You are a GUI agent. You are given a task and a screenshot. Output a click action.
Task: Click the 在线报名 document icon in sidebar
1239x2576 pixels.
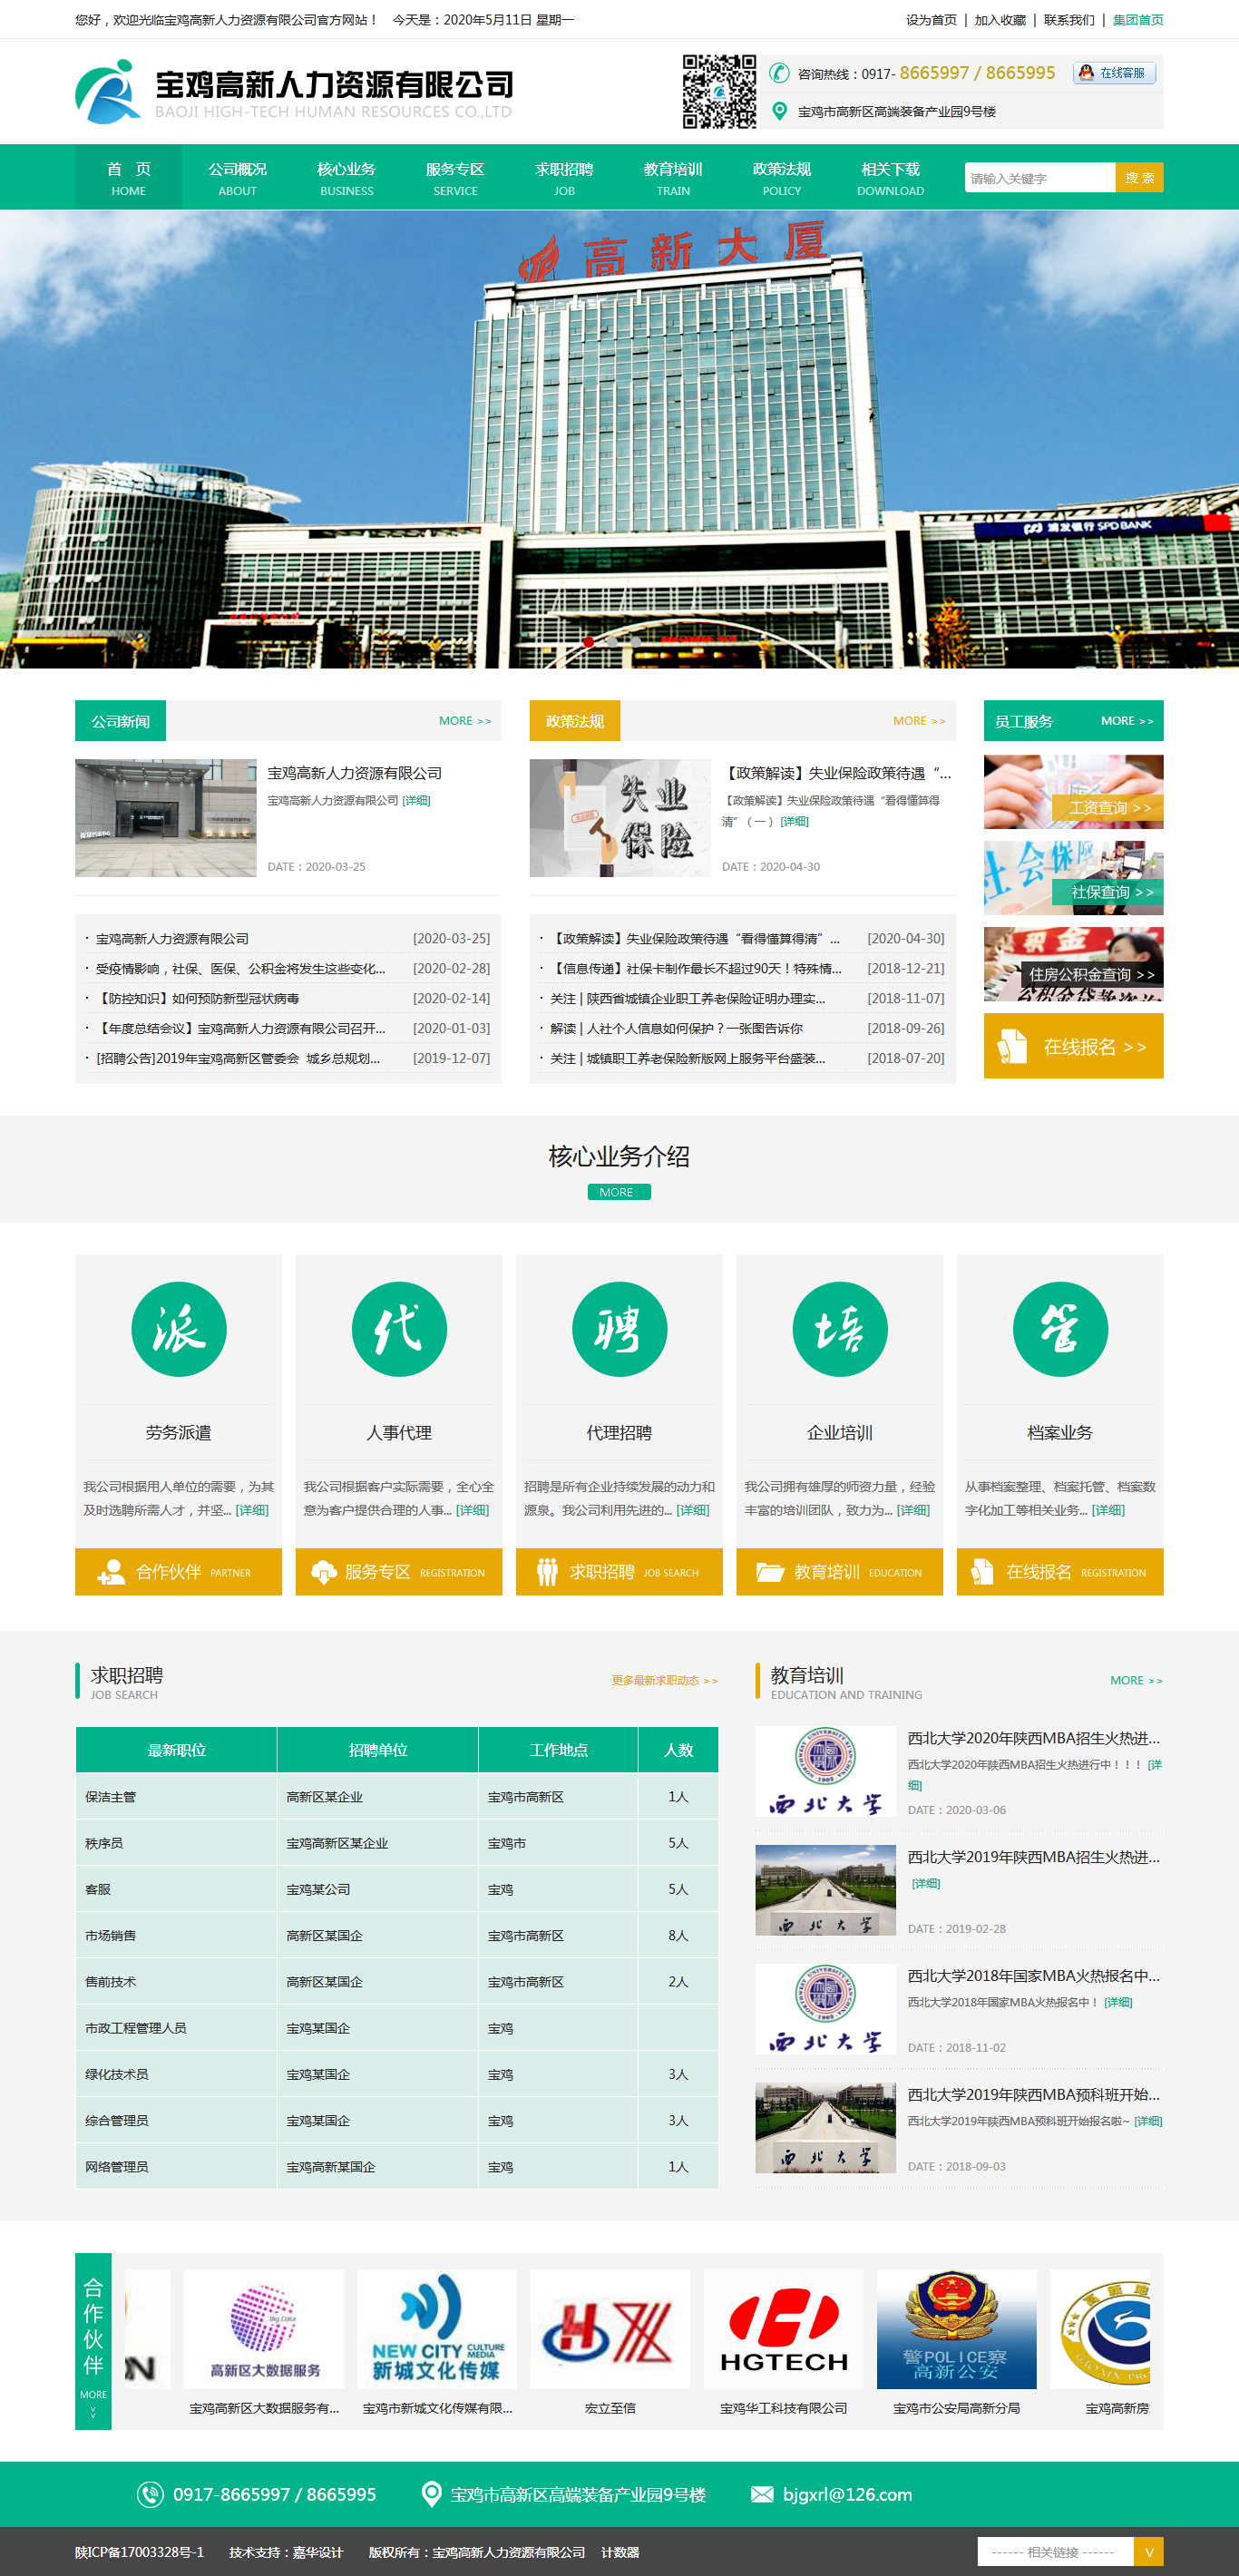1012,1046
